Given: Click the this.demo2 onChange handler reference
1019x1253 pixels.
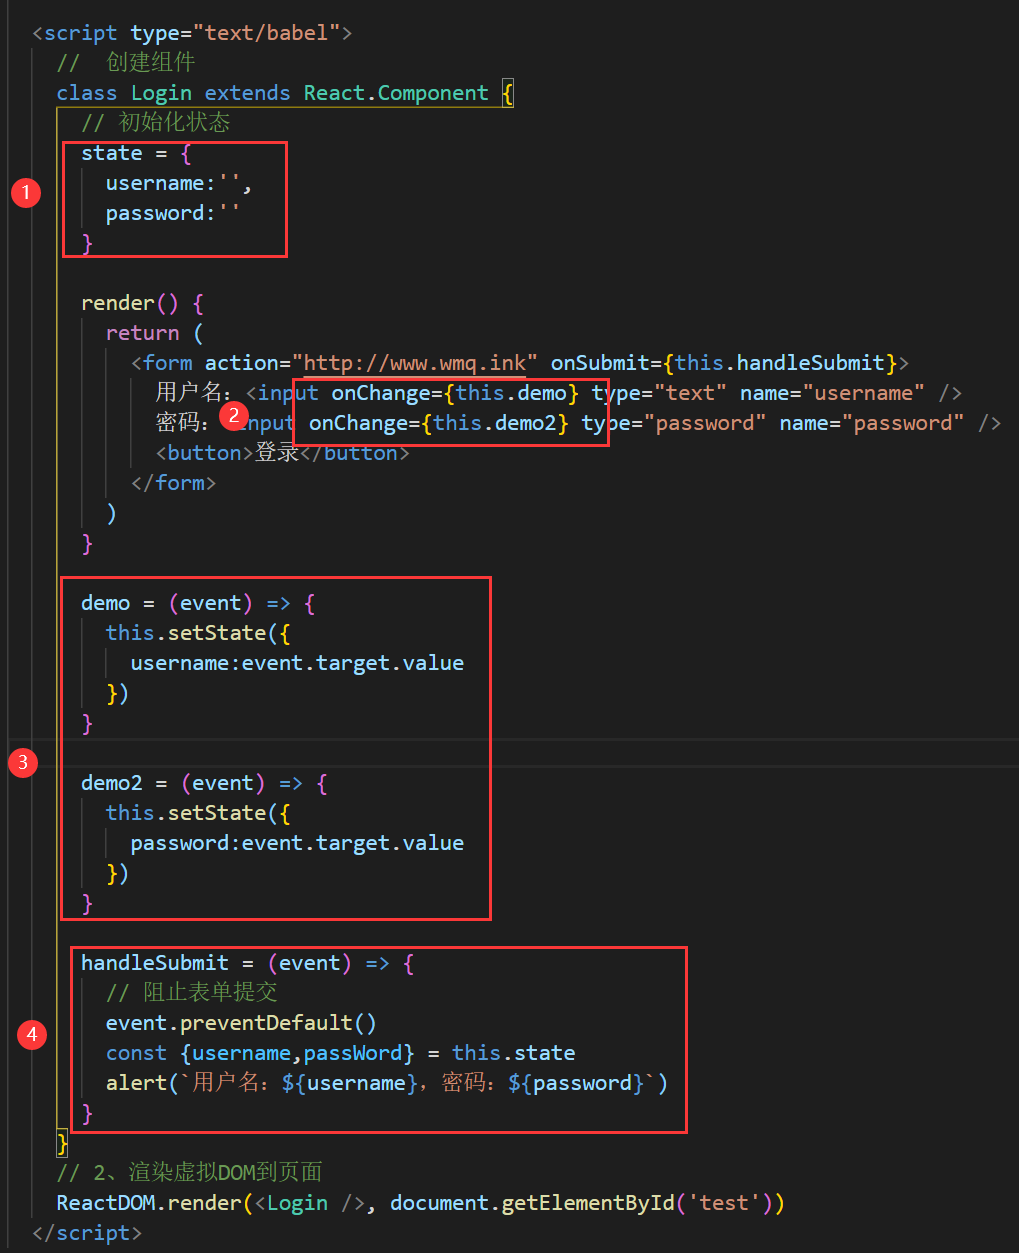Looking at the screenshot, I should pyautogui.click(x=494, y=423).
